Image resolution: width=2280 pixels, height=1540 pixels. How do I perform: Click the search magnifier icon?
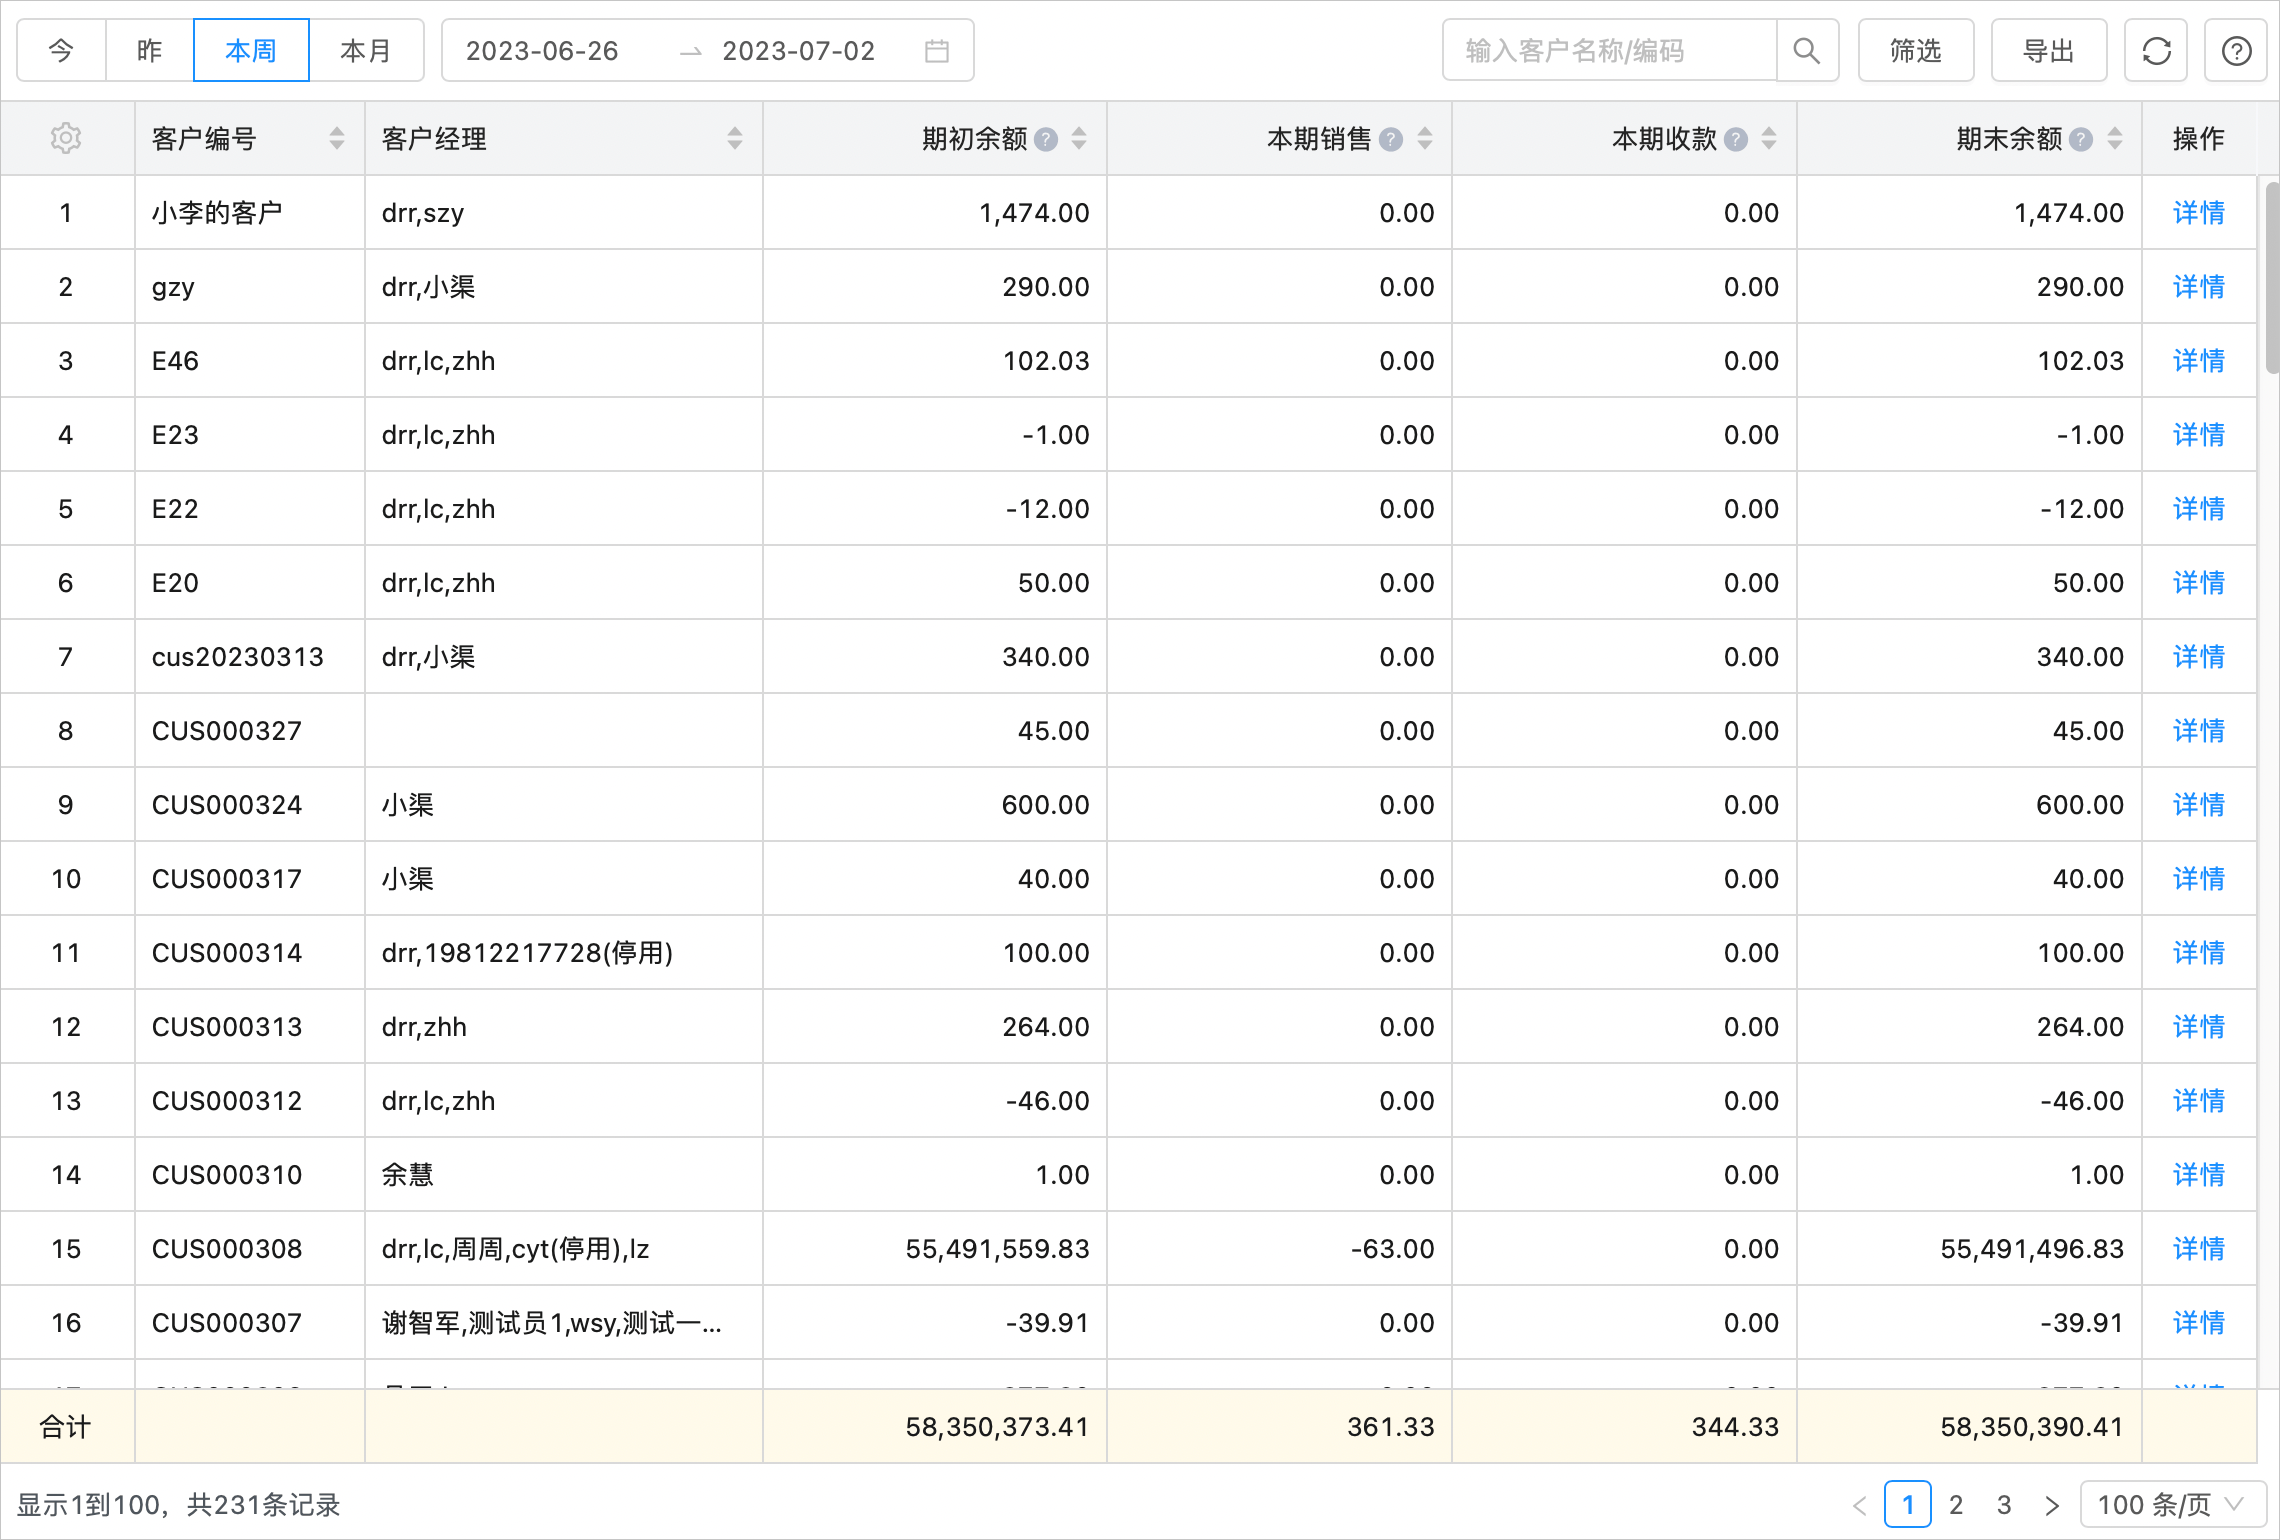[1806, 51]
